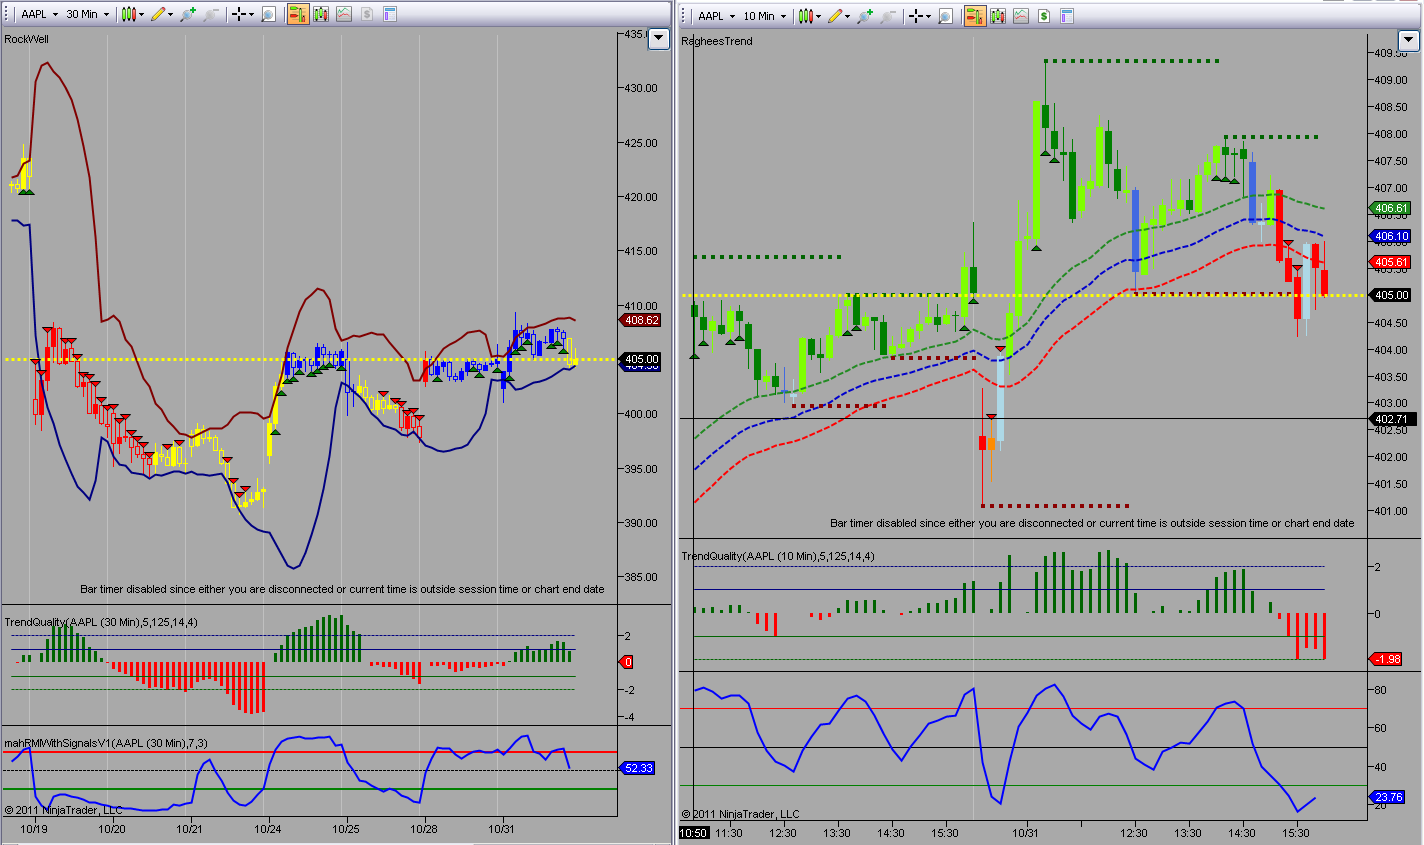1424x845 pixels.
Task: Click Zoom In on the 30 Min chart toolbar
Action: point(187,14)
